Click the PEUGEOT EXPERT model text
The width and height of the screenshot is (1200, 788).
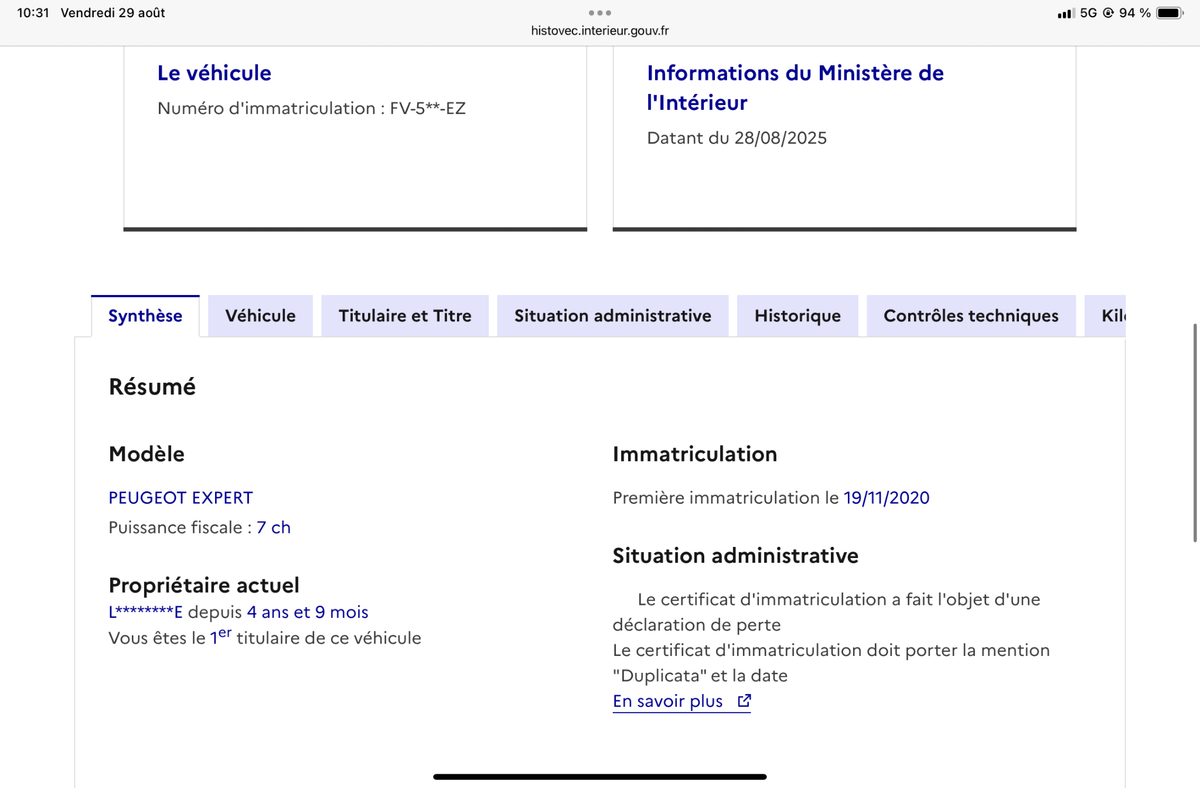point(181,498)
